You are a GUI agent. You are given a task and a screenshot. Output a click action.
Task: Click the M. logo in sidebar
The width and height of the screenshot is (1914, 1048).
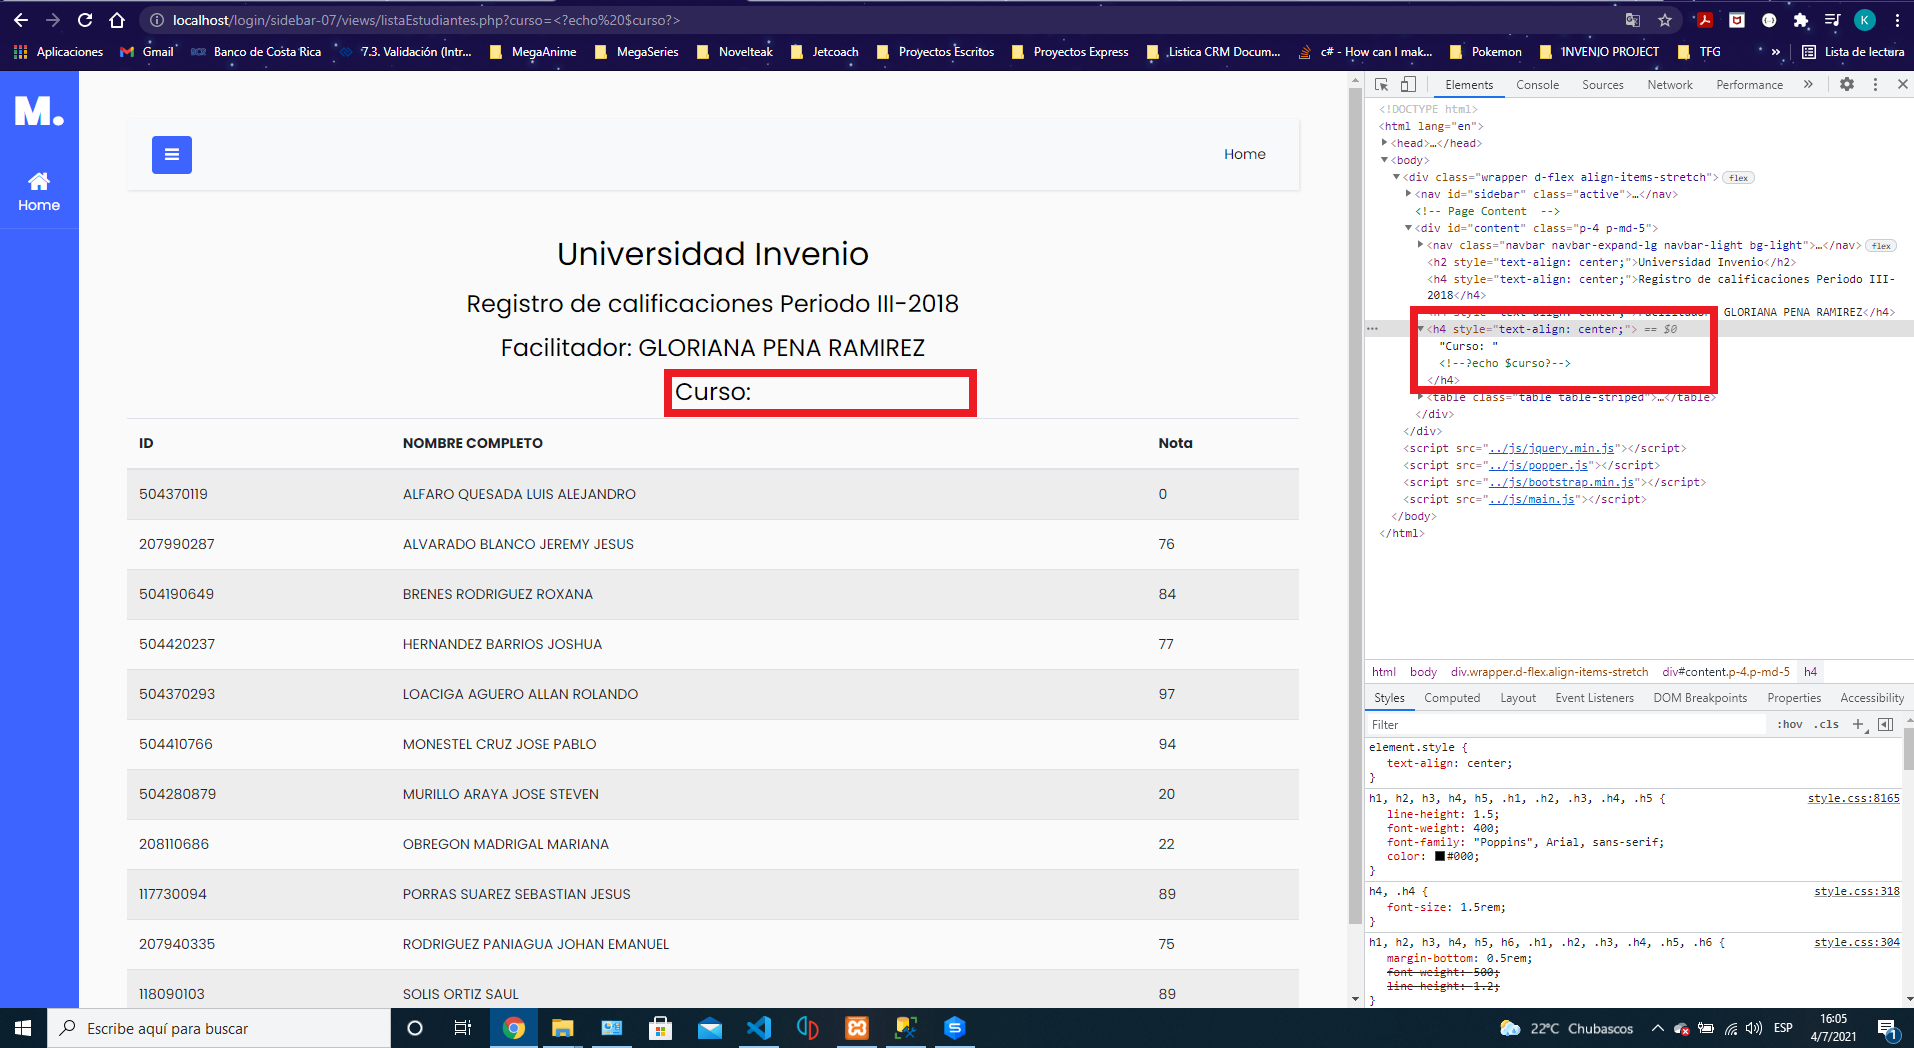click(x=39, y=110)
